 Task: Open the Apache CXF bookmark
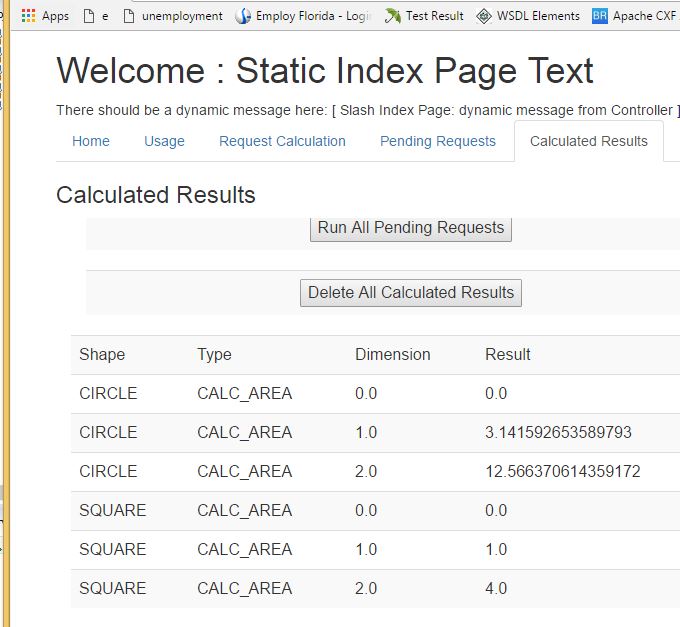click(634, 16)
